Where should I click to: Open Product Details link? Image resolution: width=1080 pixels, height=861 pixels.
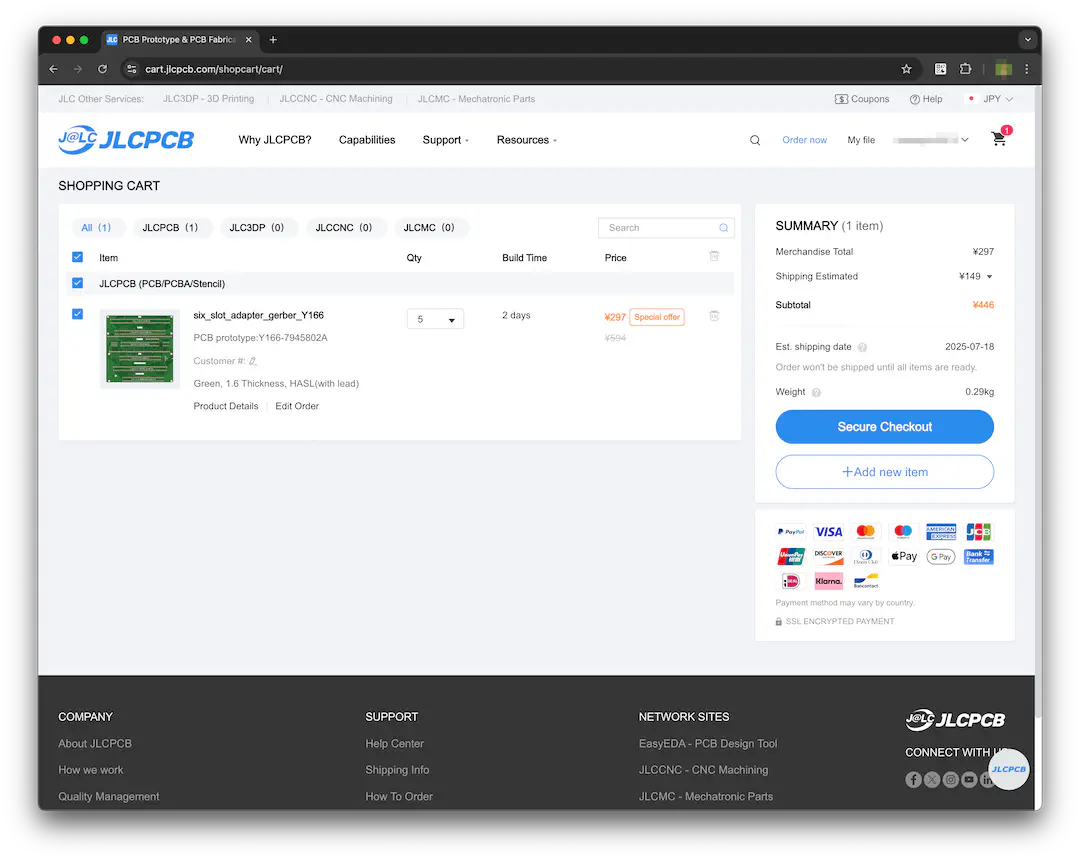pos(226,406)
